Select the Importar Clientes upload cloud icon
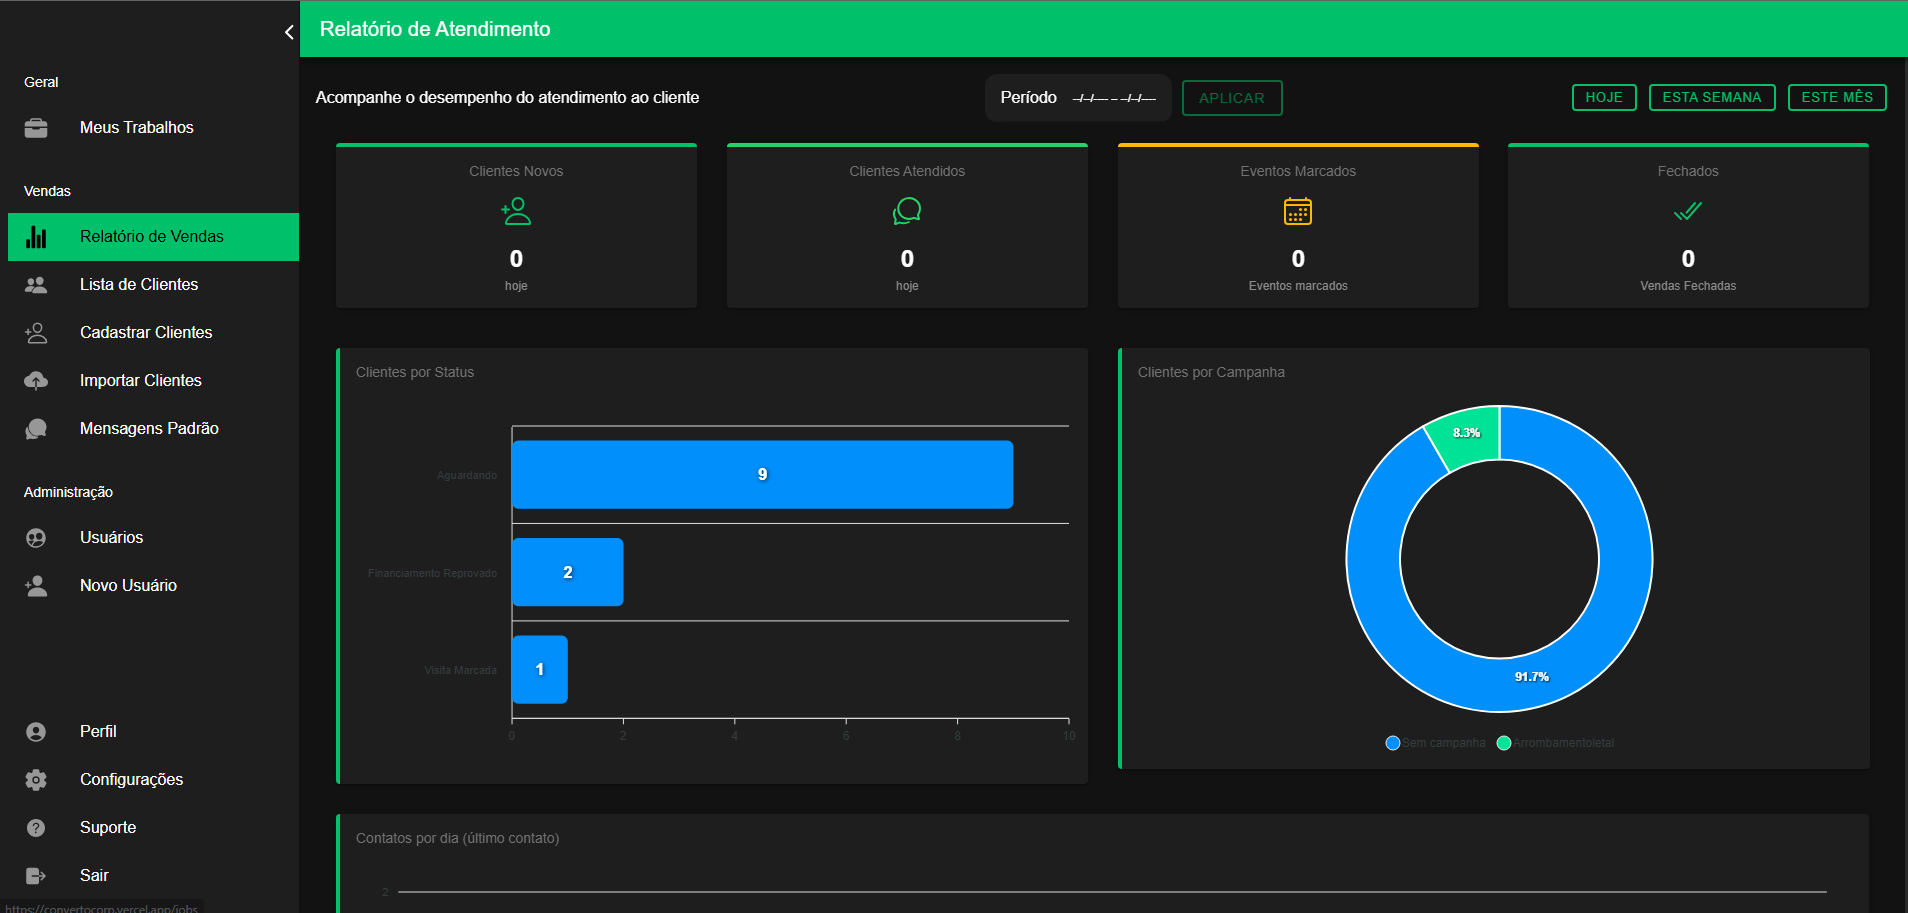This screenshot has height=913, width=1908. tap(36, 380)
